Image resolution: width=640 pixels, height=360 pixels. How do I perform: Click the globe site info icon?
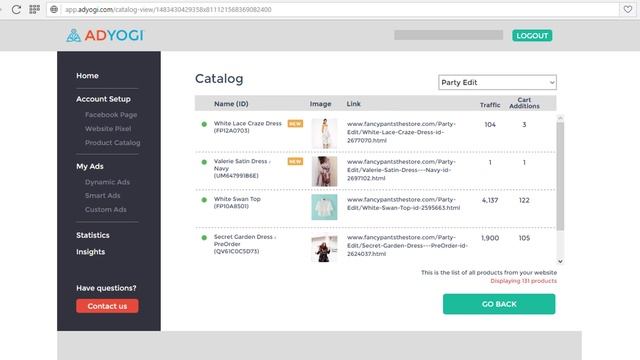[x=54, y=9]
